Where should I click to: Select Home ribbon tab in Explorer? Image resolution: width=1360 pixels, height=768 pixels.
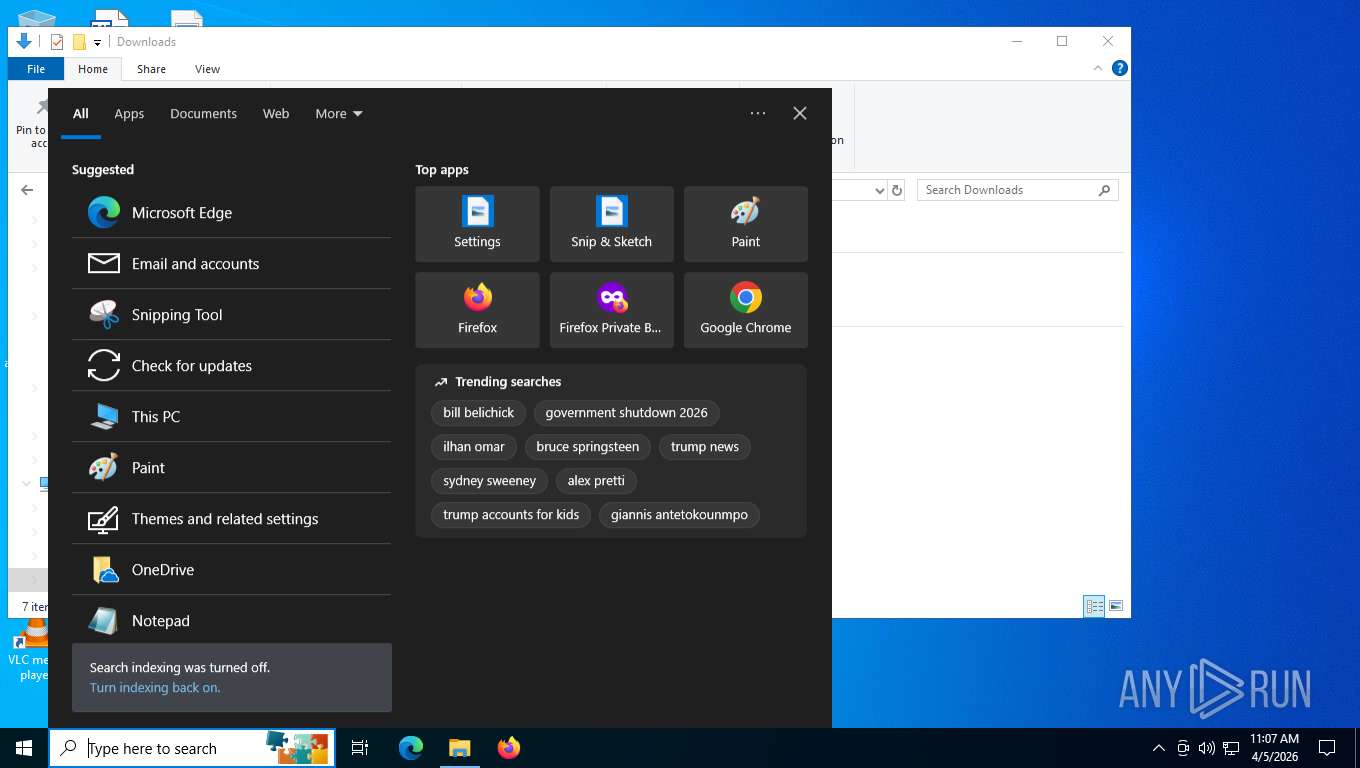coord(93,69)
